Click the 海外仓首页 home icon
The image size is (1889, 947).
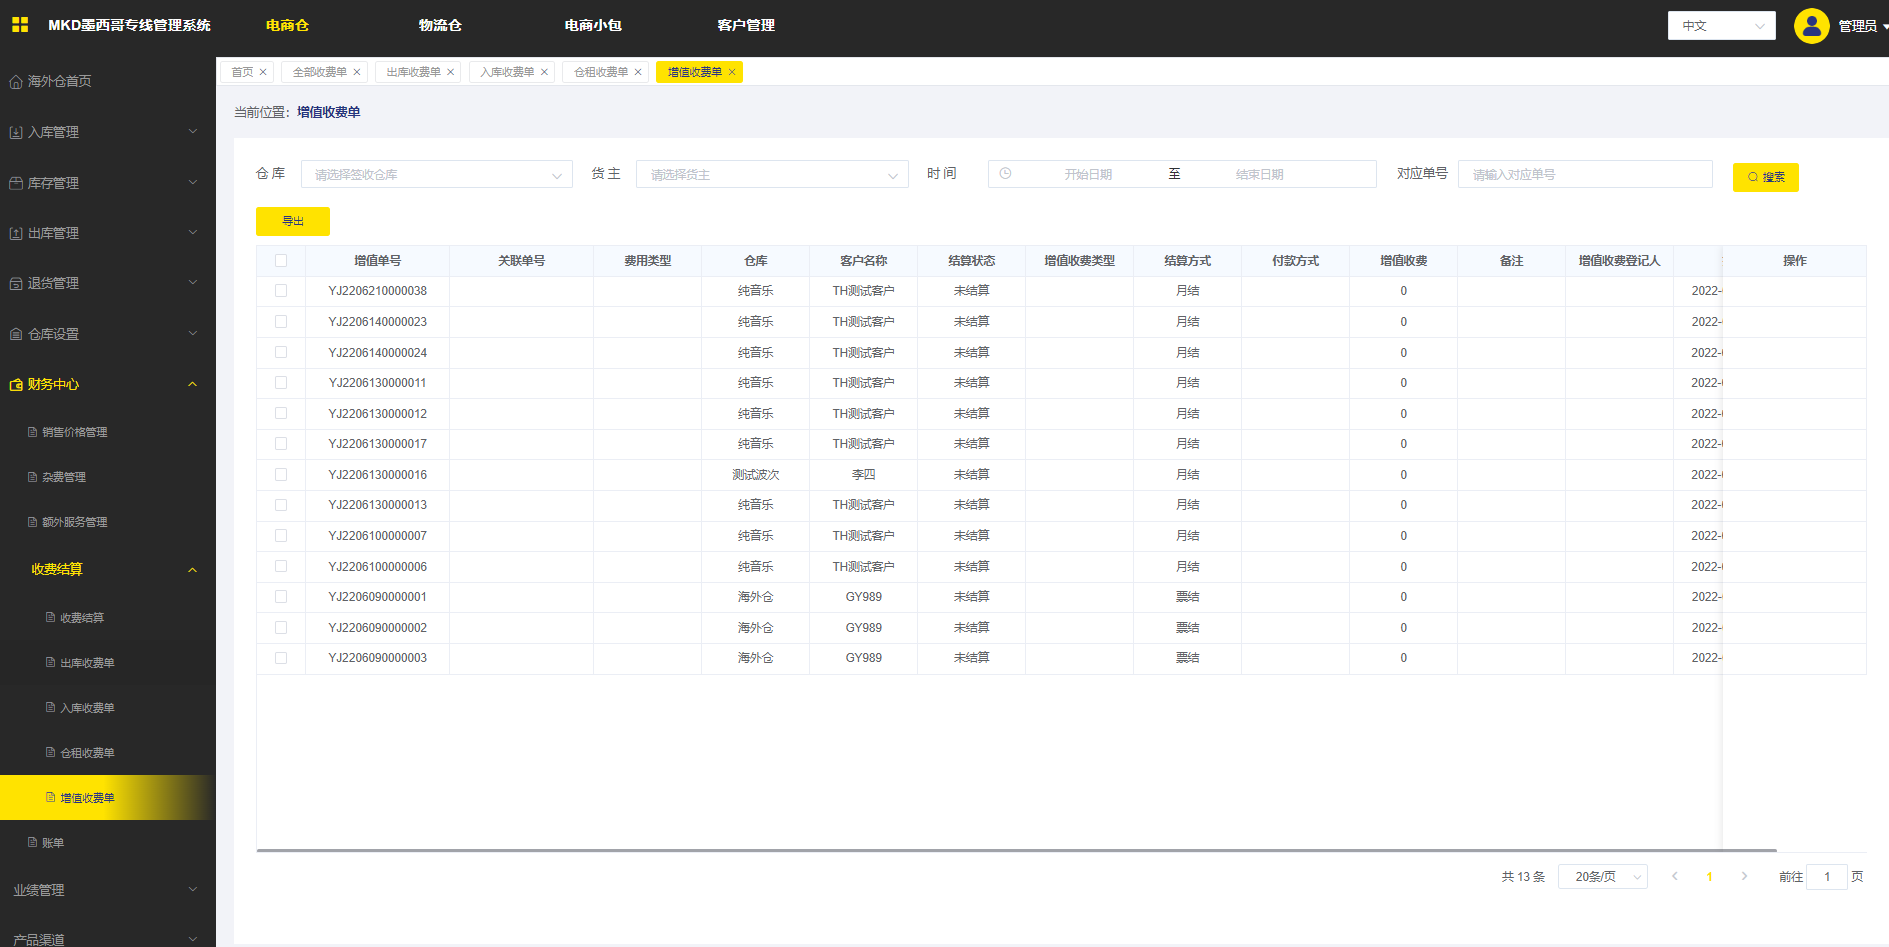pyautogui.click(x=16, y=82)
